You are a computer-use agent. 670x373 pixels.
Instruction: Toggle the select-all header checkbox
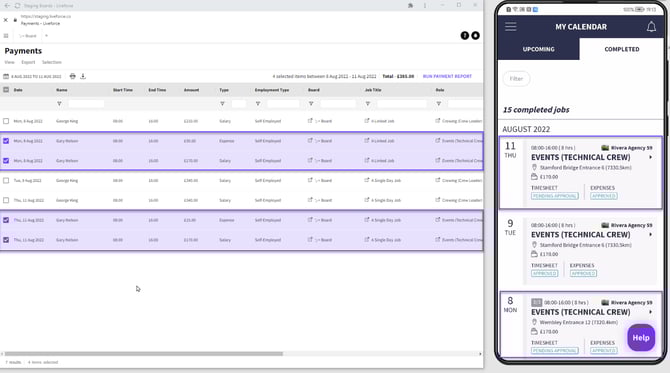point(6,90)
